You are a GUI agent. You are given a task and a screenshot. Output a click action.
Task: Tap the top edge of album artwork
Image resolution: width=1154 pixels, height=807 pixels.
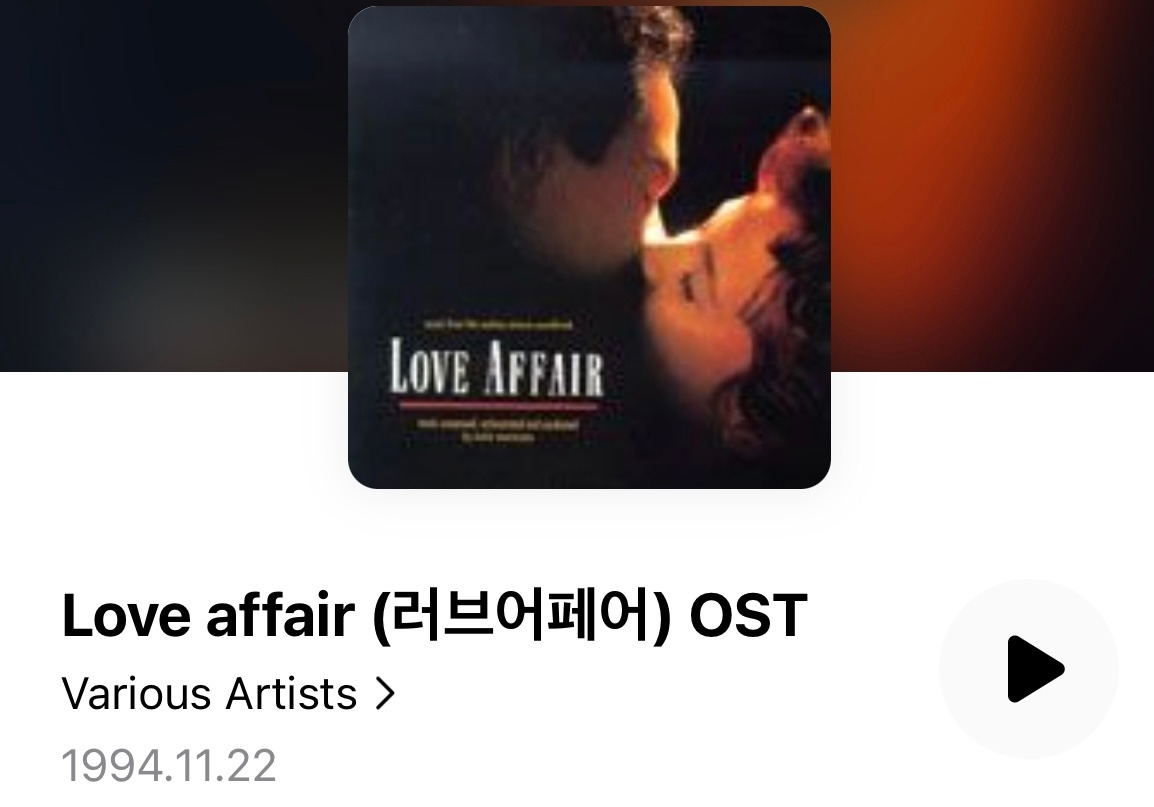pos(589,10)
